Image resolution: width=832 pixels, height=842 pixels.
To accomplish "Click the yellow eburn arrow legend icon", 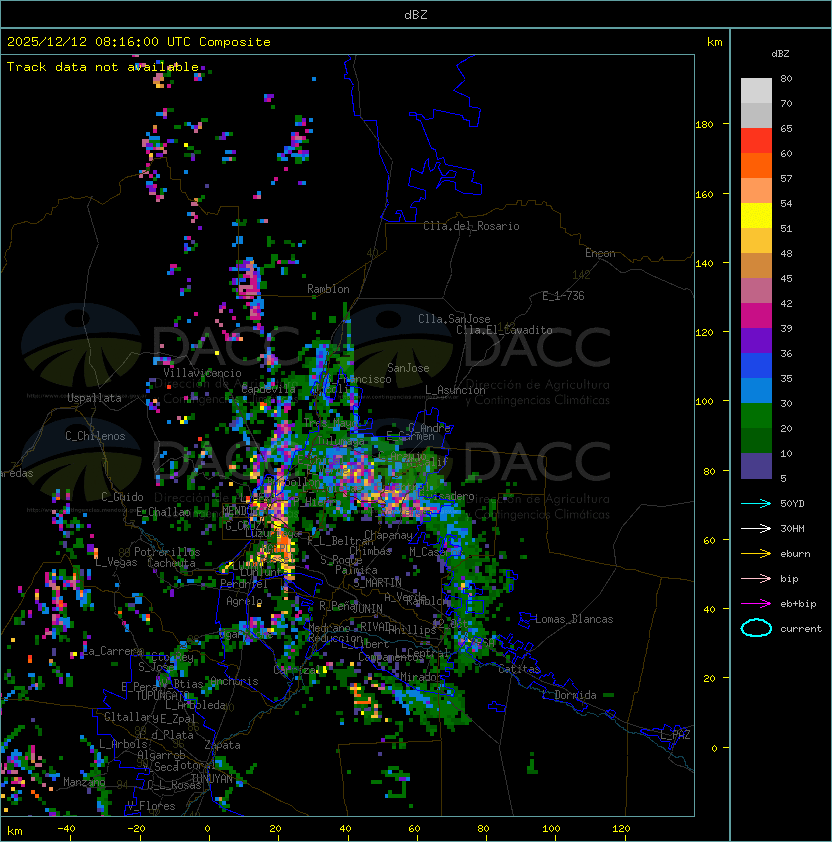I will click(x=756, y=554).
